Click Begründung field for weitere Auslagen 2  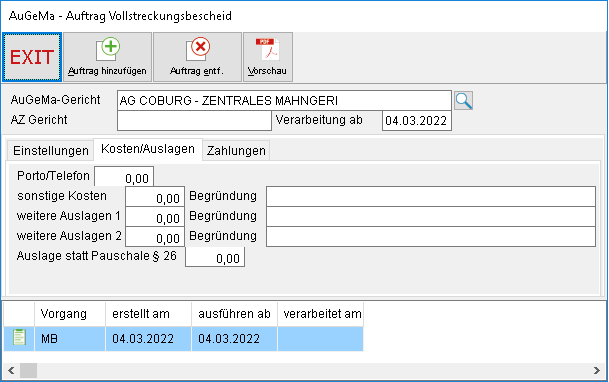click(x=431, y=236)
